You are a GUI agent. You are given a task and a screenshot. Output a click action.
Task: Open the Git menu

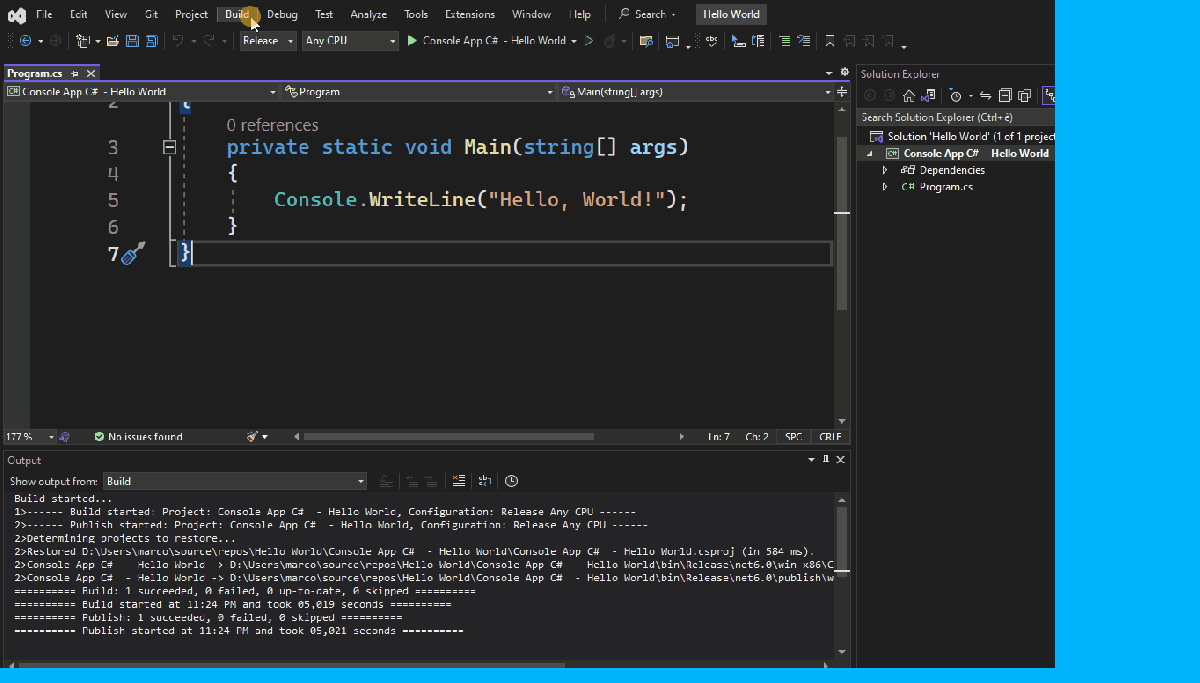pos(151,14)
